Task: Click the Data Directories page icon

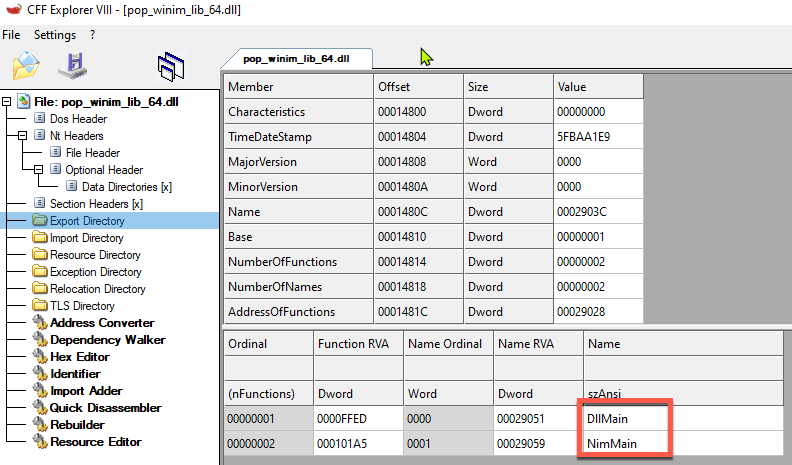Action: pos(72,186)
